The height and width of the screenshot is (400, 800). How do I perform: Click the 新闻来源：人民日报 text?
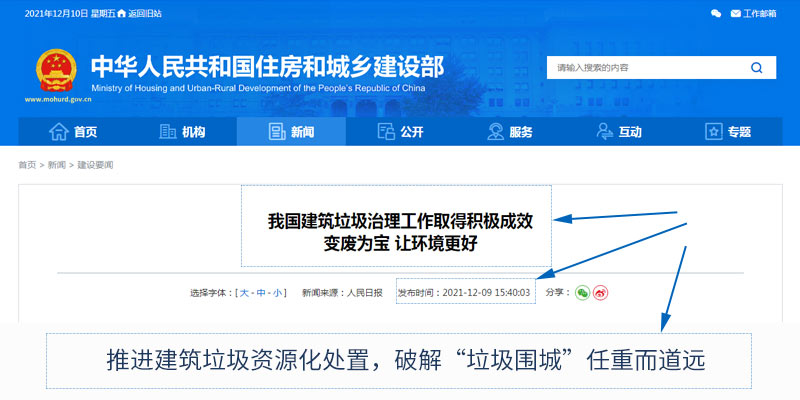coord(342,293)
